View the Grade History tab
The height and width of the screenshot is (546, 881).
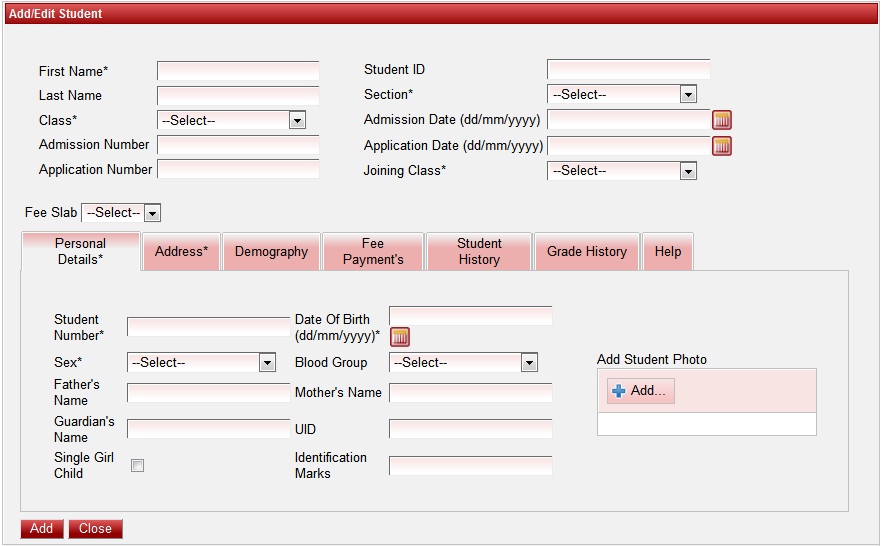586,252
